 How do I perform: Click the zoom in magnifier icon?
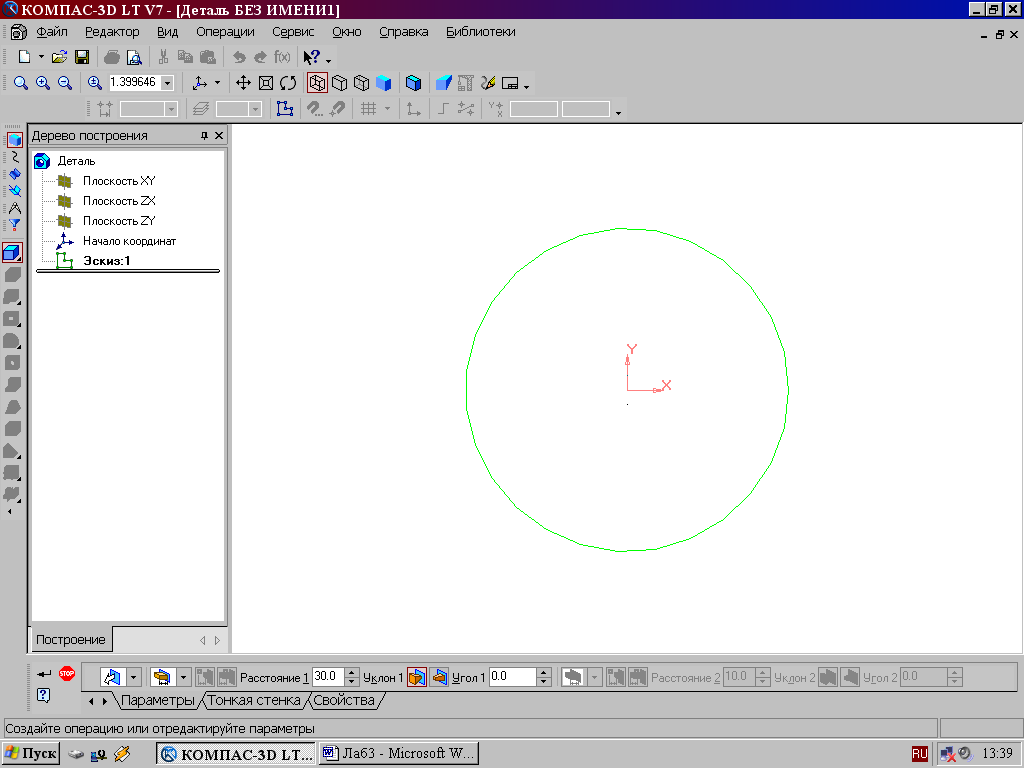[43, 83]
